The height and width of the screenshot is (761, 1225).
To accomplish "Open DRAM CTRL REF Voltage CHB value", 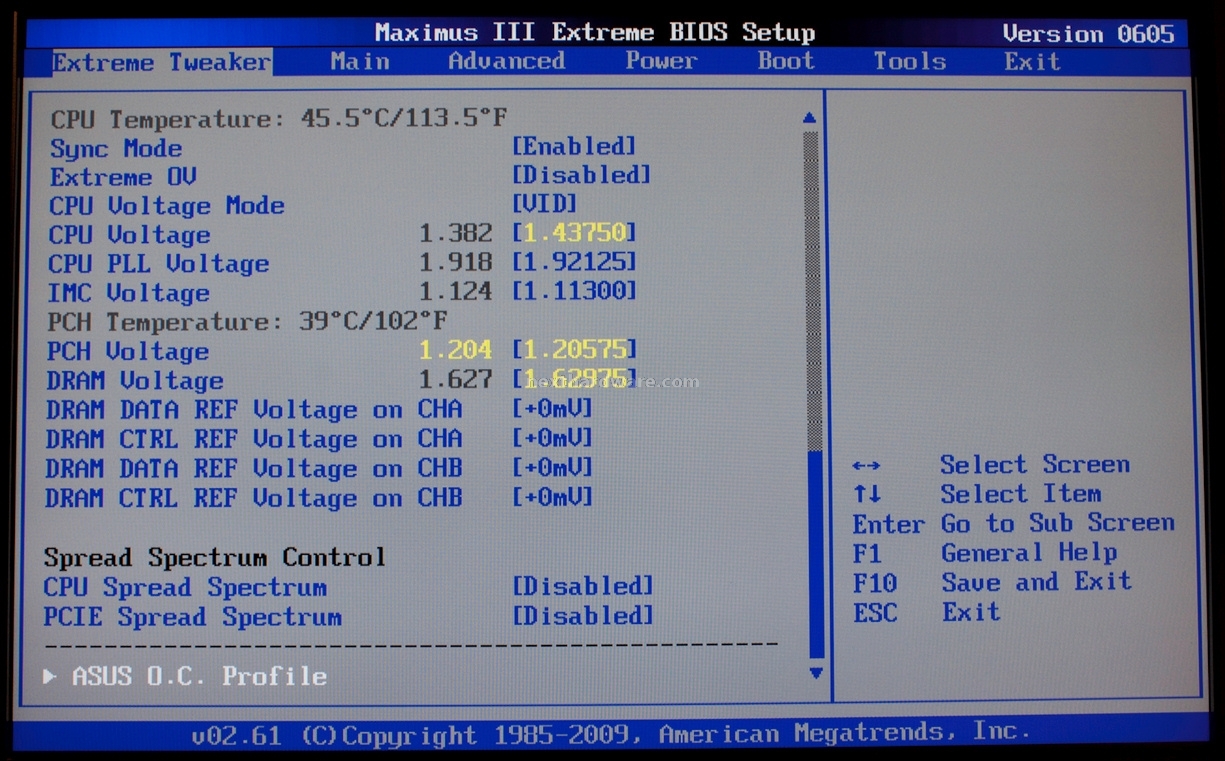I will click(552, 496).
